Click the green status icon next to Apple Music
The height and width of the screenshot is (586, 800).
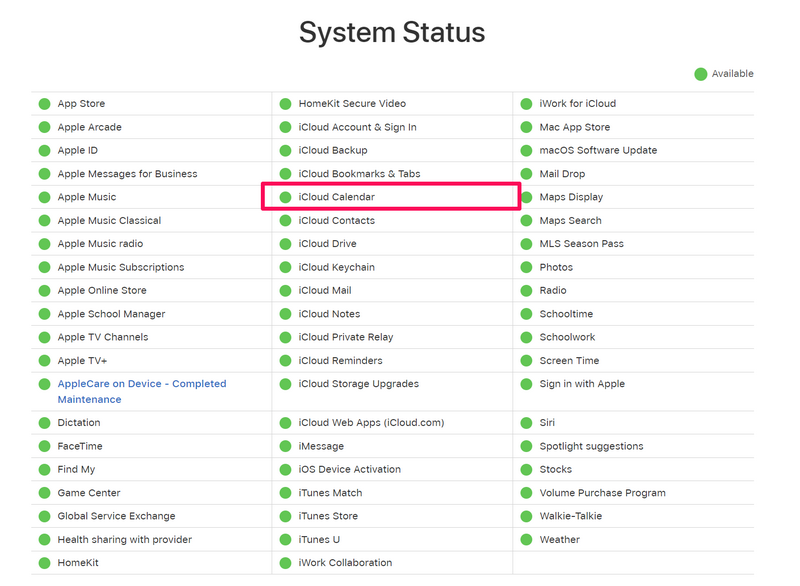tap(44, 197)
